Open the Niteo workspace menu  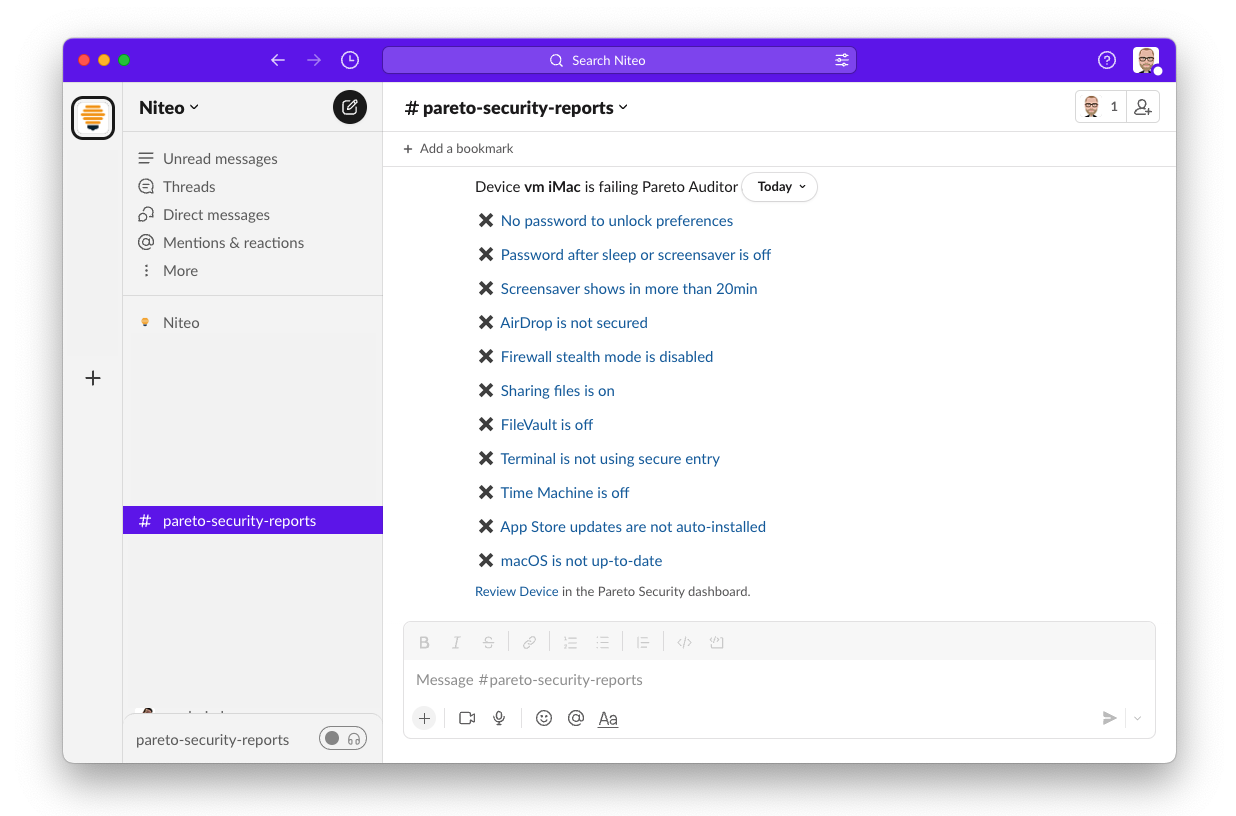167,107
